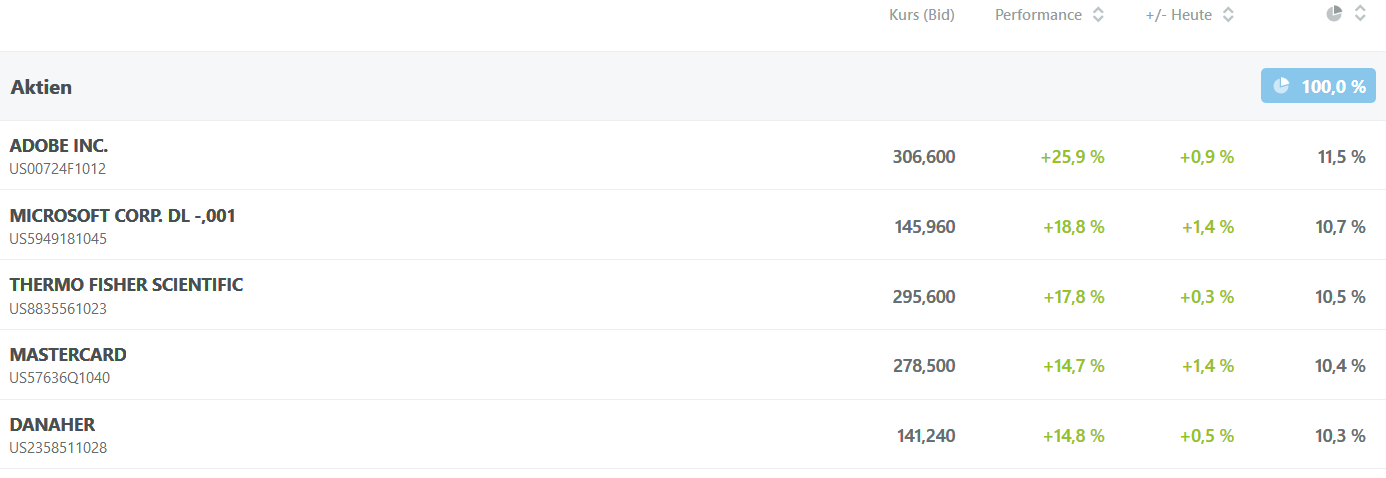Click the 100,0 % allocation badge

coord(1318,87)
